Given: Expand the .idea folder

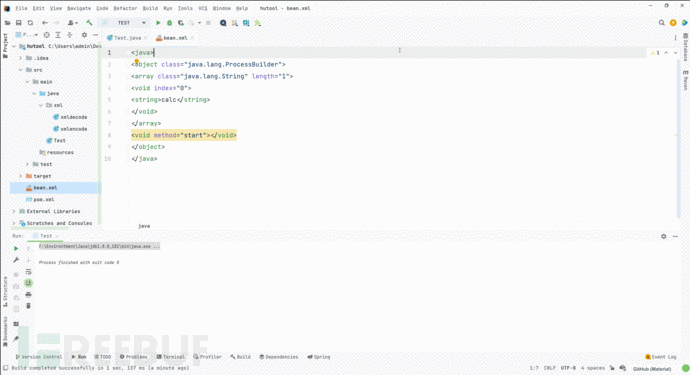Looking at the screenshot, I should pos(20,58).
